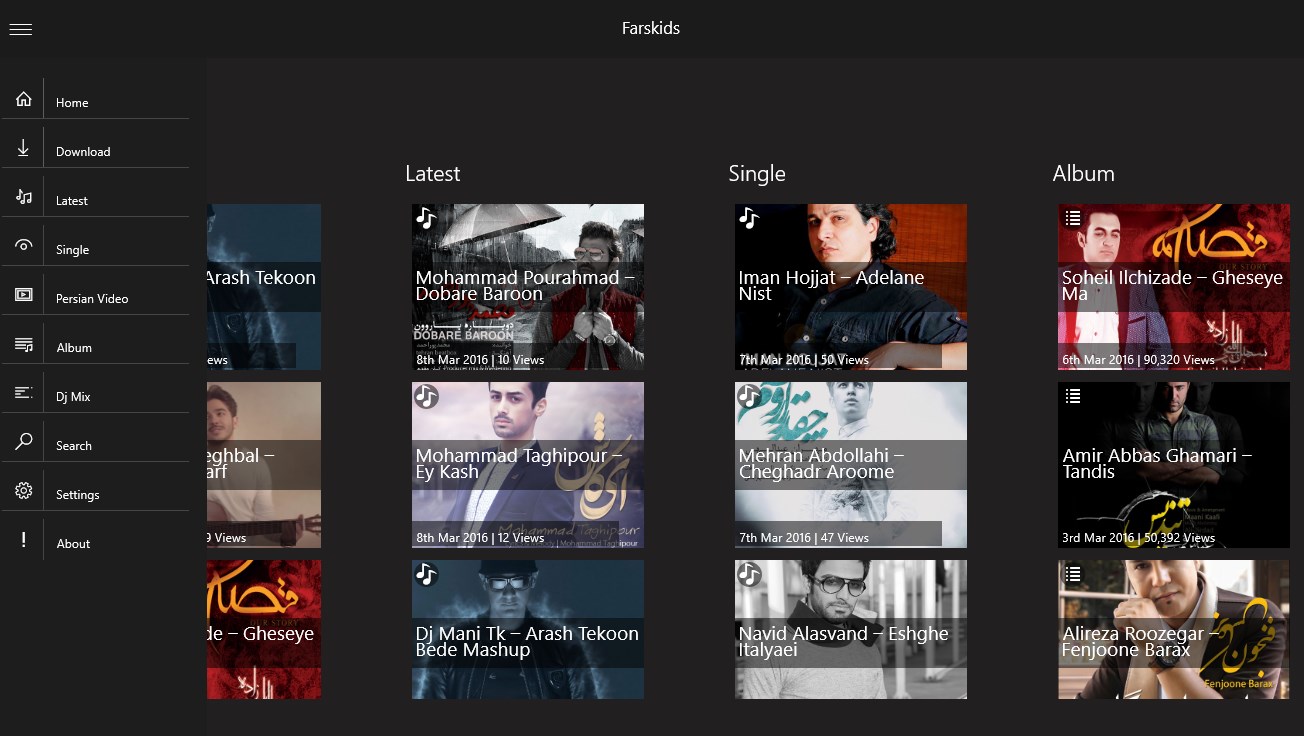Open Iman Hojjat – Adelane Nist single
Image resolution: width=1304 pixels, height=736 pixels.
point(851,287)
